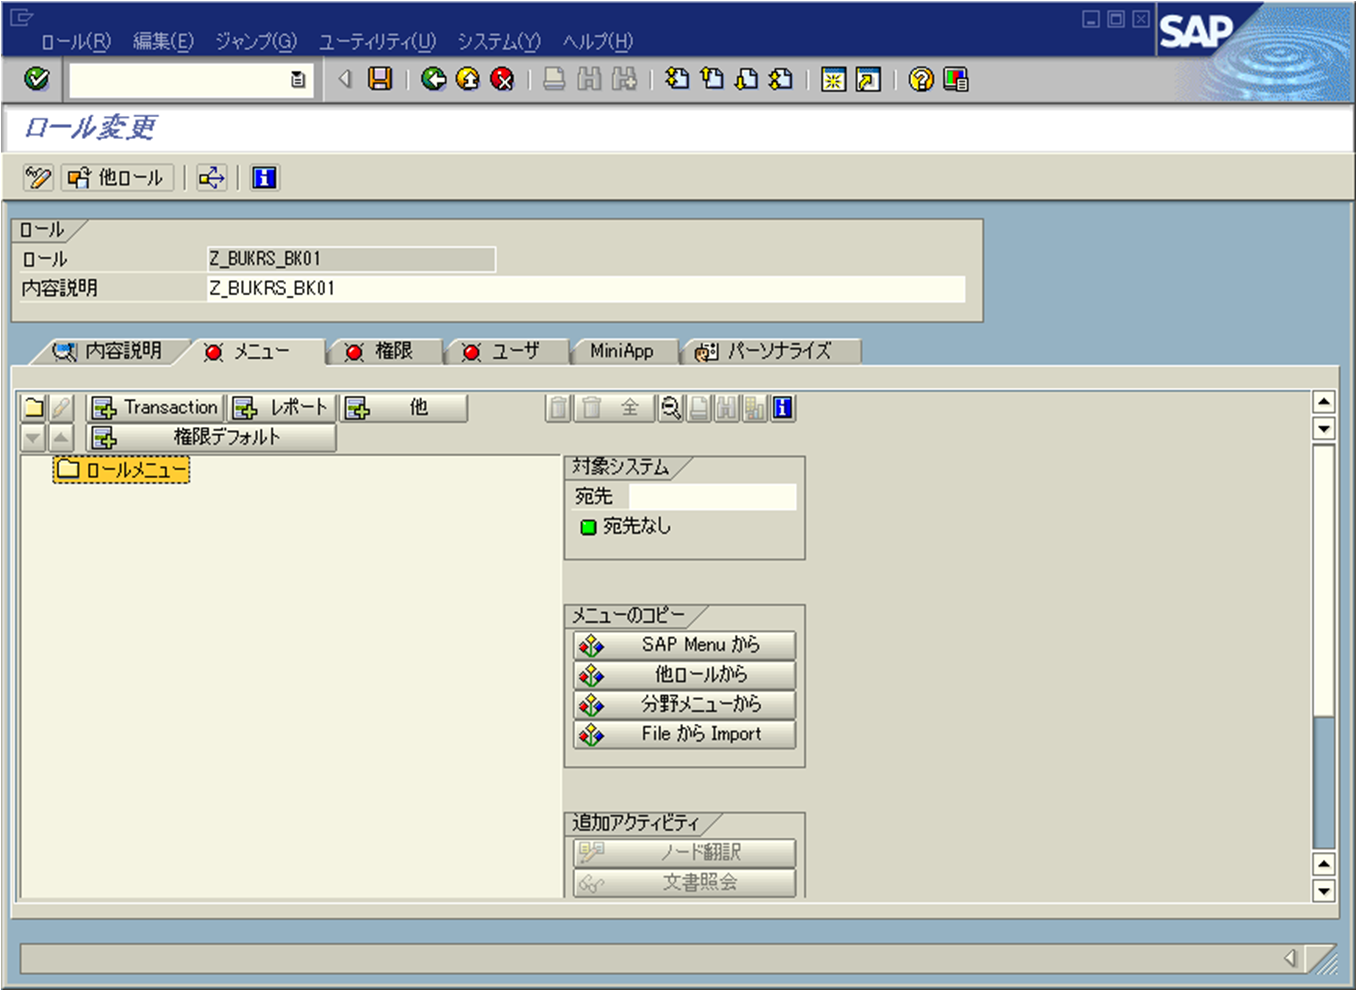Screen dimensions: 1357x991
Task: Click the red circle icon on the 権限 tab
Action: (355, 351)
